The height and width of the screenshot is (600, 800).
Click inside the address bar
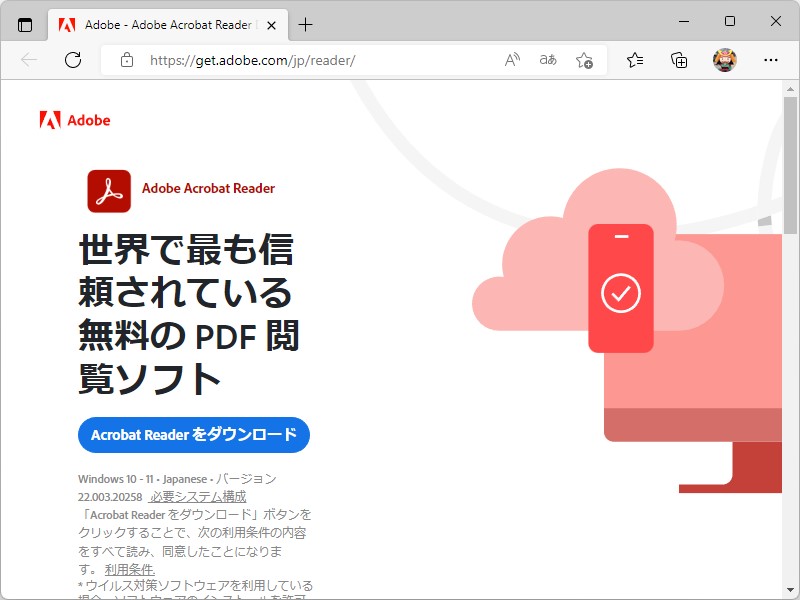pos(300,60)
